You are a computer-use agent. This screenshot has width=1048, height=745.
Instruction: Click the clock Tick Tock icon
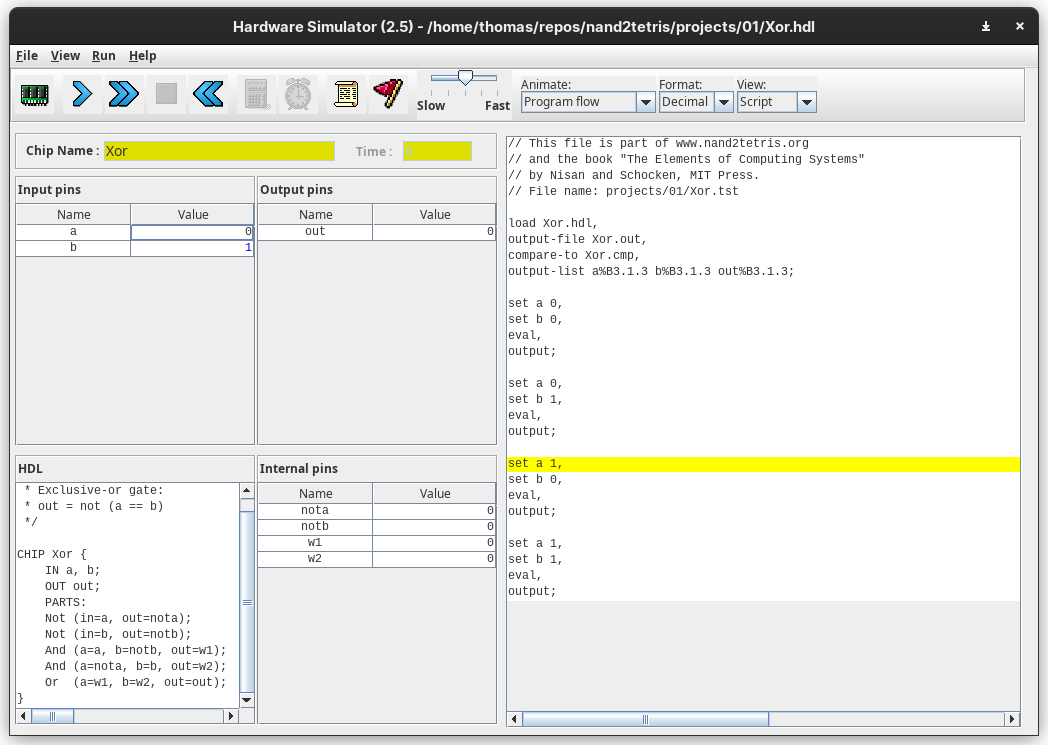[x=298, y=94]
